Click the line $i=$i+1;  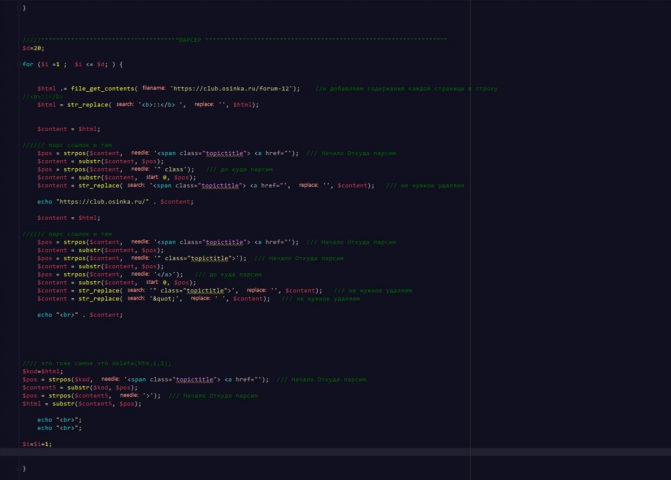(x=37, y=444)
